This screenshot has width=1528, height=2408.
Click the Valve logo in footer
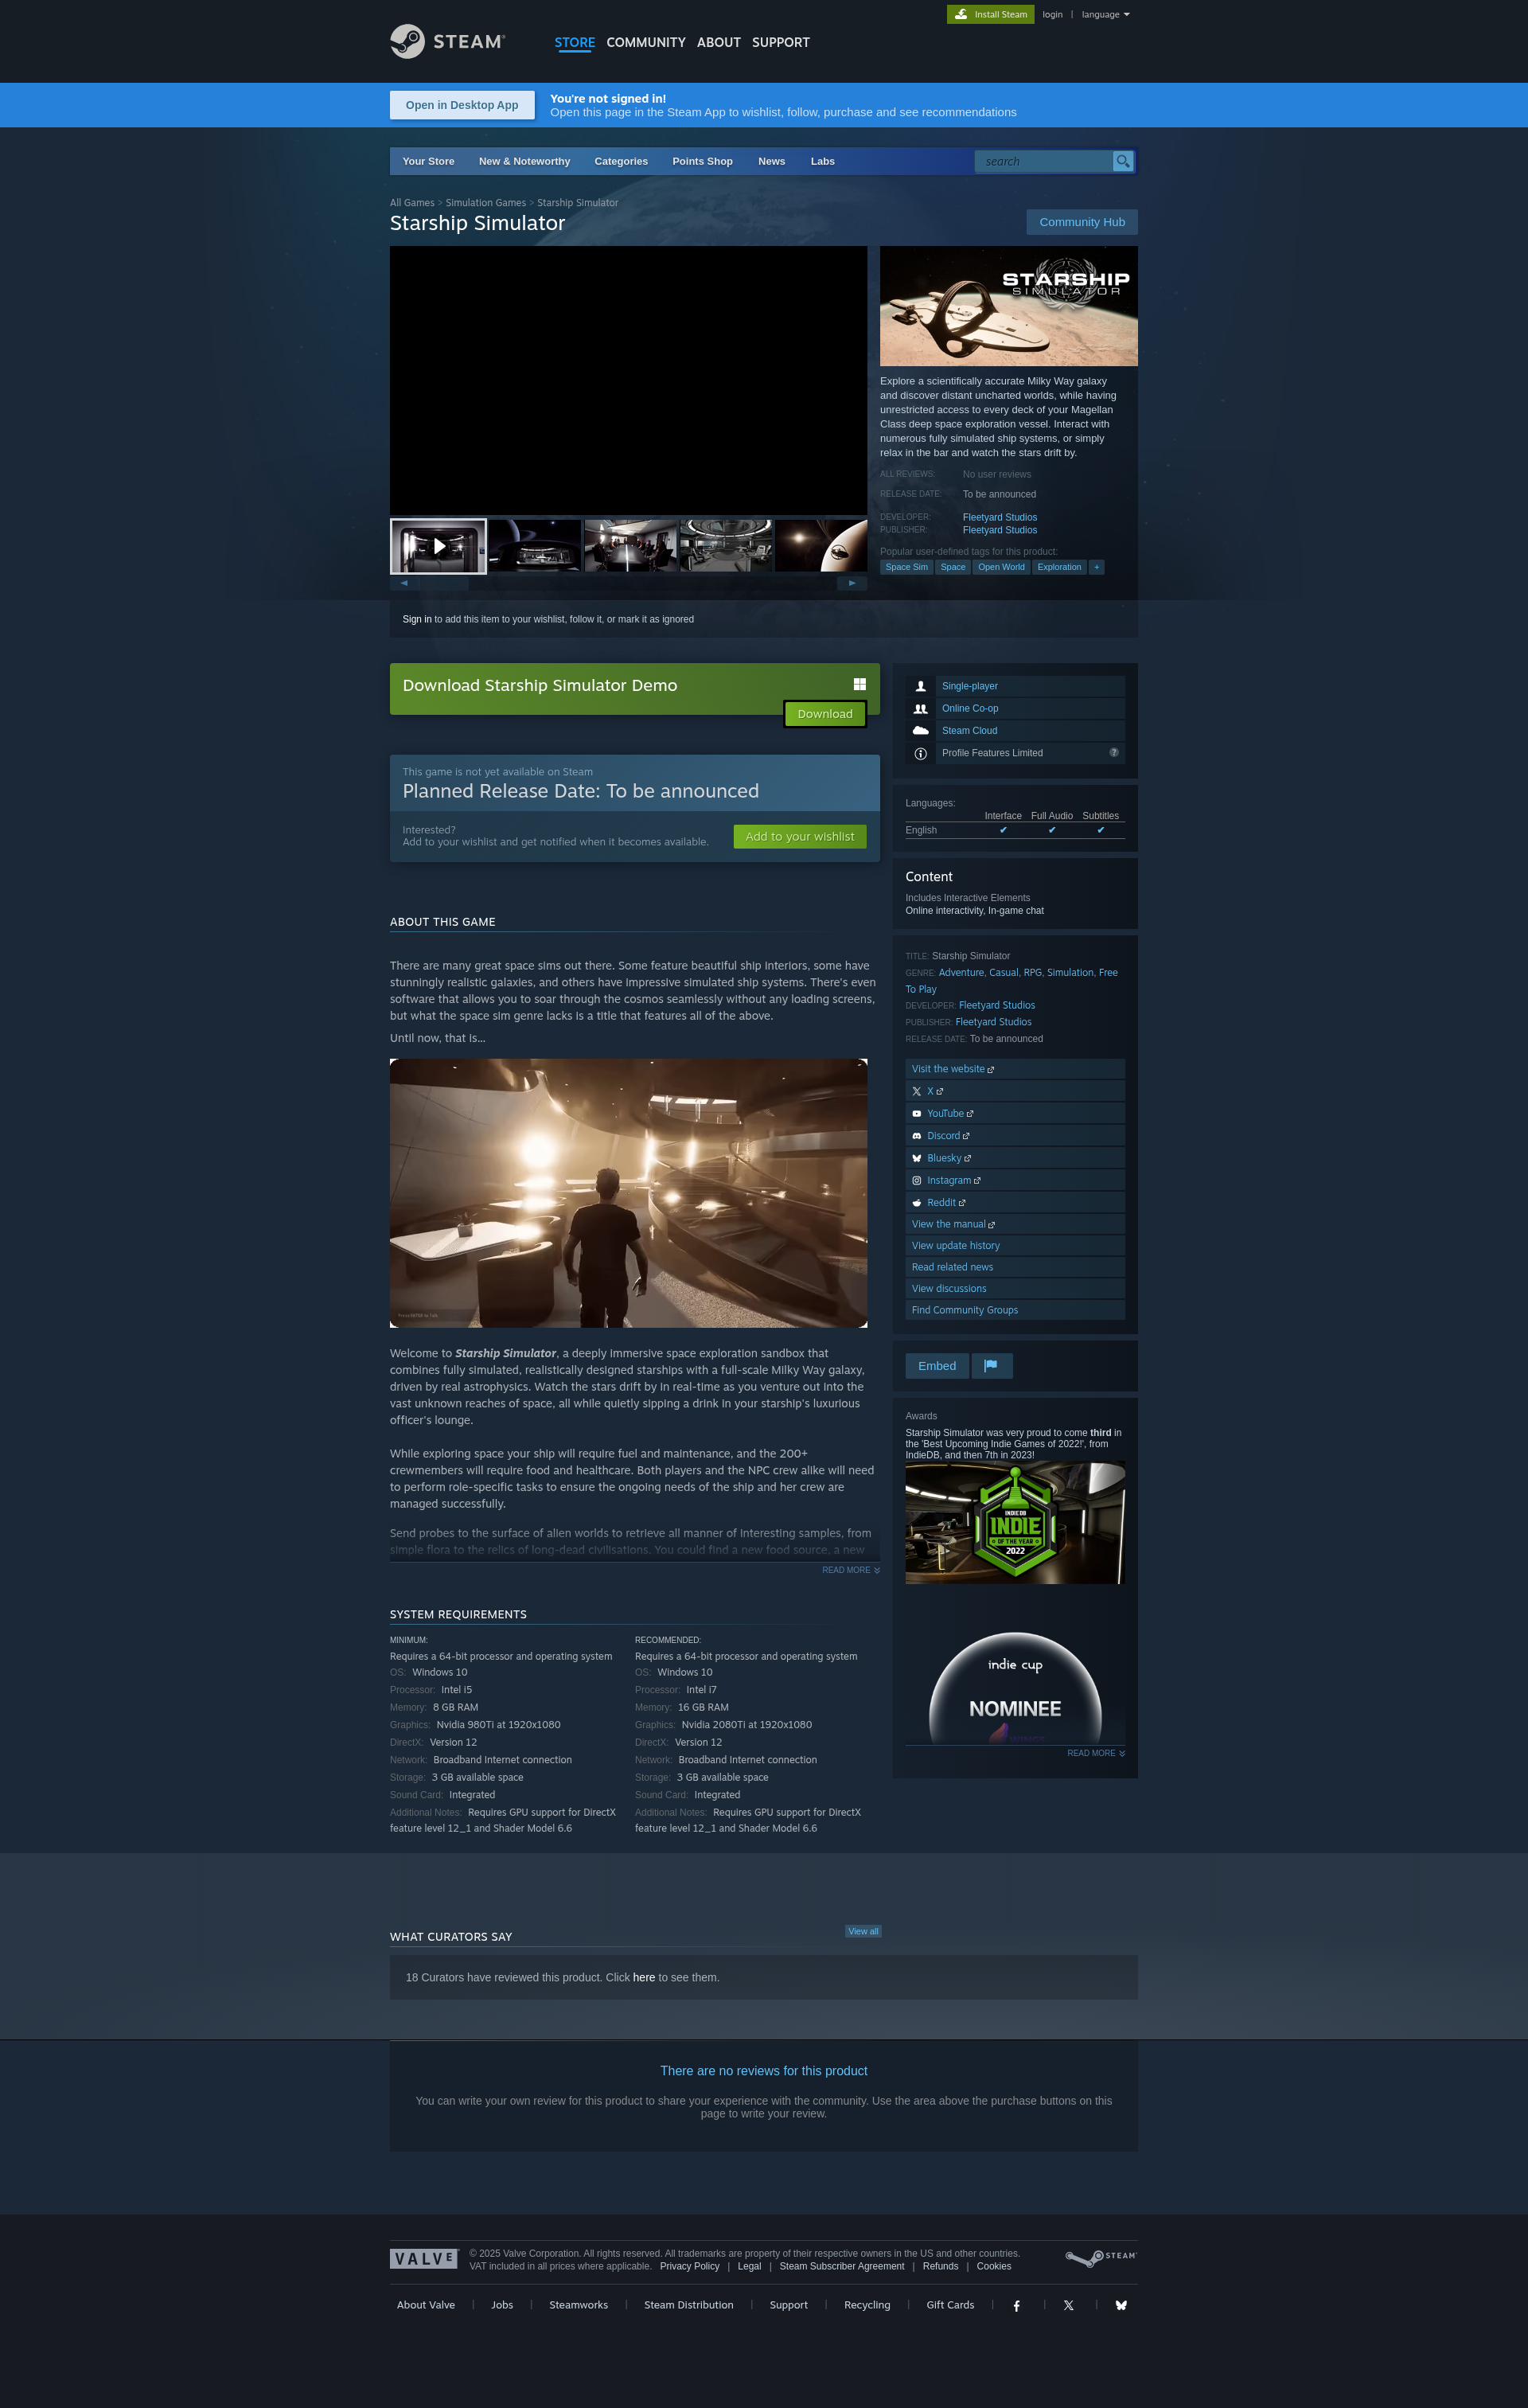(x=424, y=2259)
